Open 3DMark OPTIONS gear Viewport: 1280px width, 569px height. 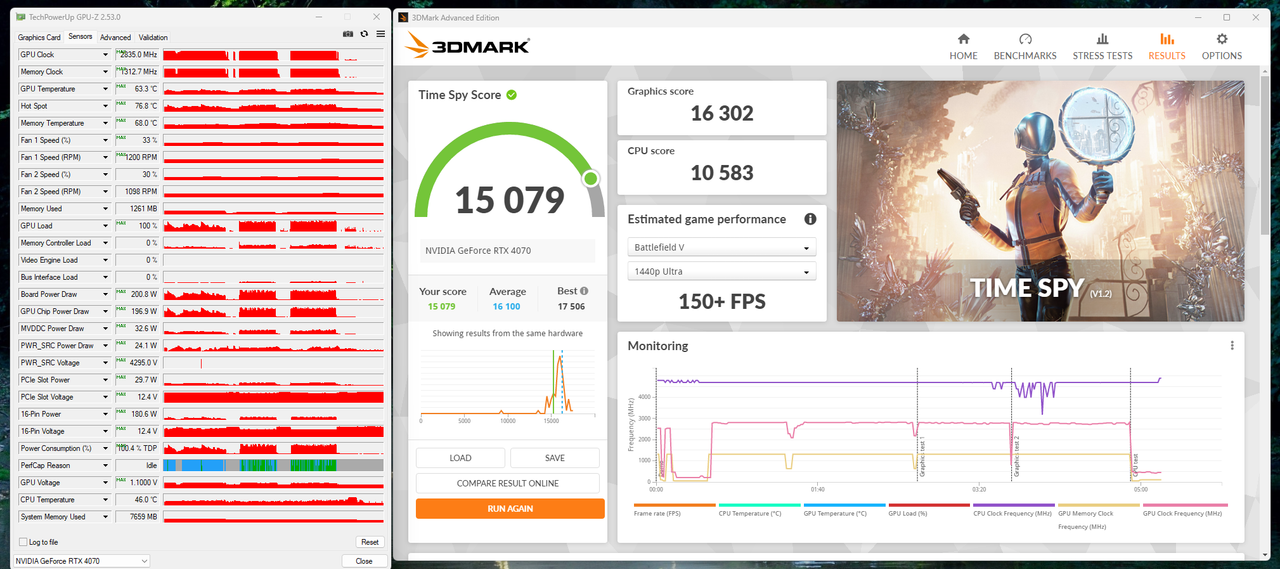click(1222, 46)
